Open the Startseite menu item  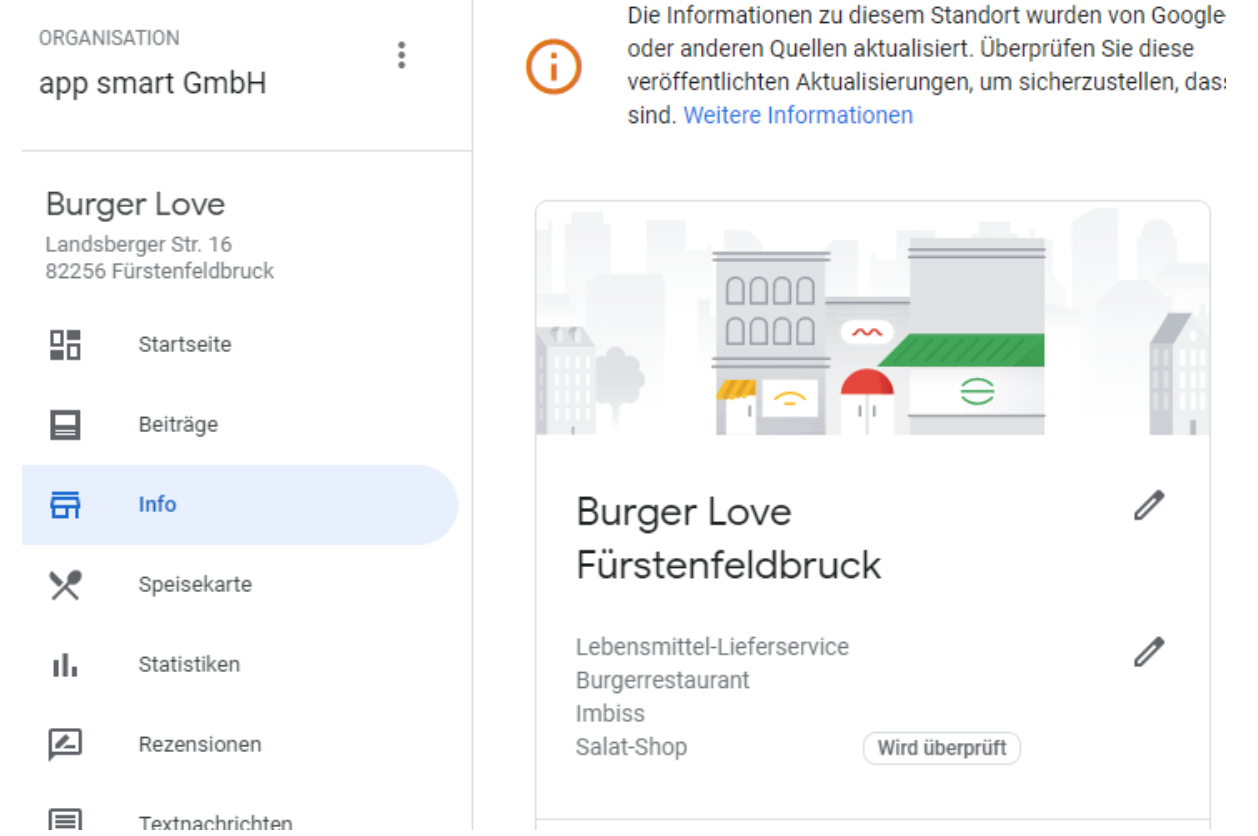pyautogui.click(x=185, y=345)
